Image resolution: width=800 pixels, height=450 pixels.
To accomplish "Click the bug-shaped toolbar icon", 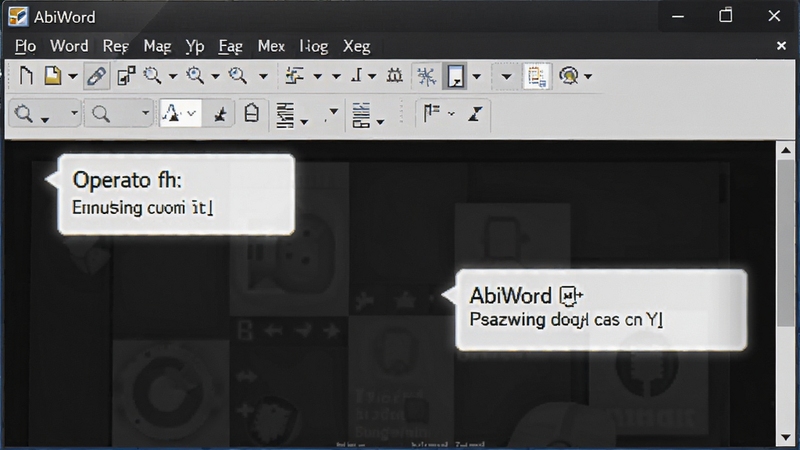I will (x=394, y=76).
